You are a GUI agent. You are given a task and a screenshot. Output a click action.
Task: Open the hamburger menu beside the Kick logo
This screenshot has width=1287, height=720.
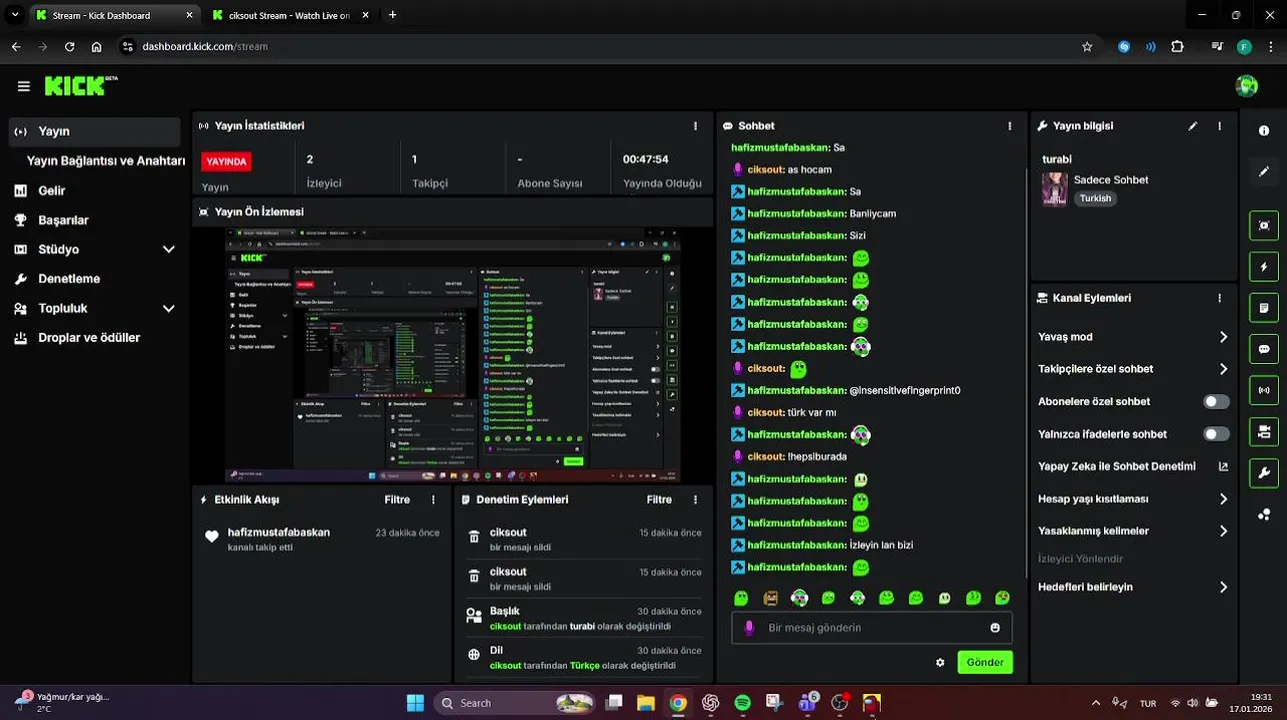pos(23,86)
